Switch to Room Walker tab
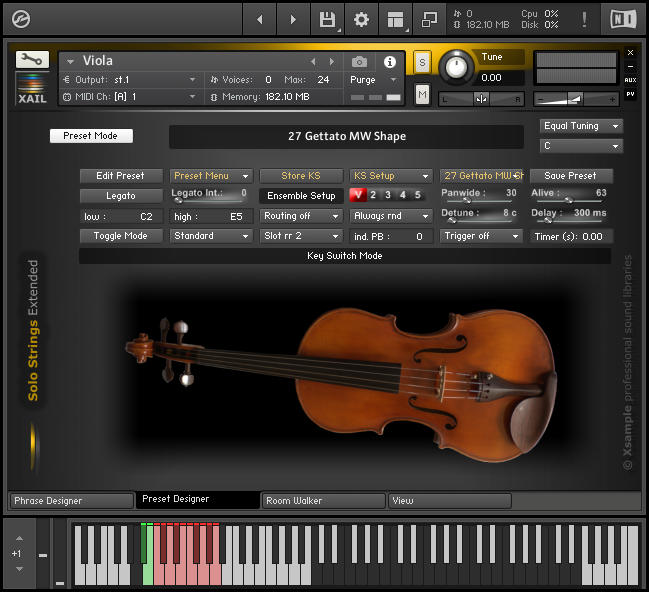Image resolution: width=649 pixels, height=592 pixels. coord(324,501)
